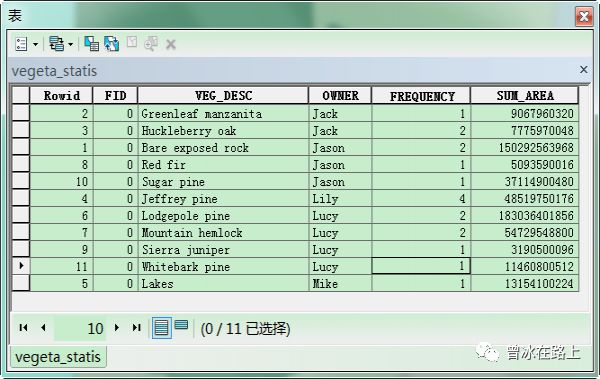Click SUM_AREA value 150292563968
The width and height of the screenshot is (600, 379).
525,147
